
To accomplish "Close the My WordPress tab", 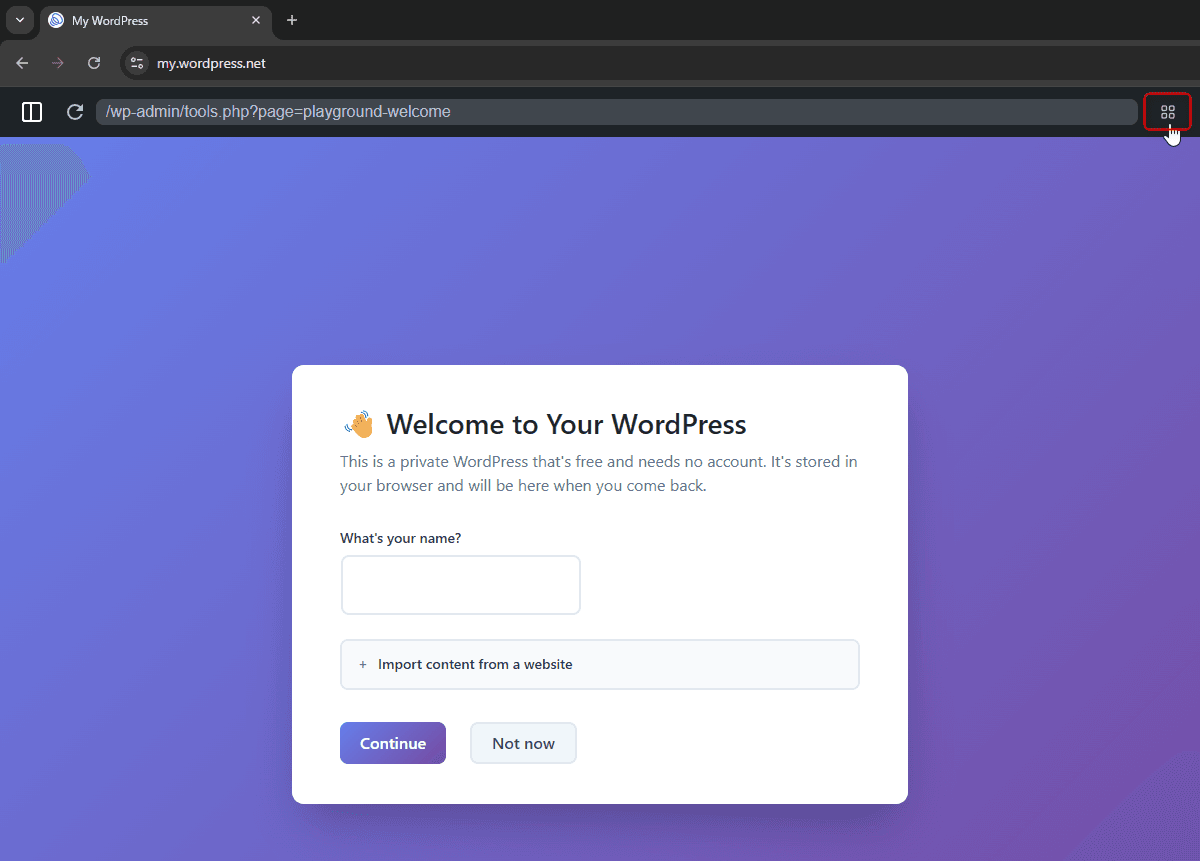I will click(256, 20).
